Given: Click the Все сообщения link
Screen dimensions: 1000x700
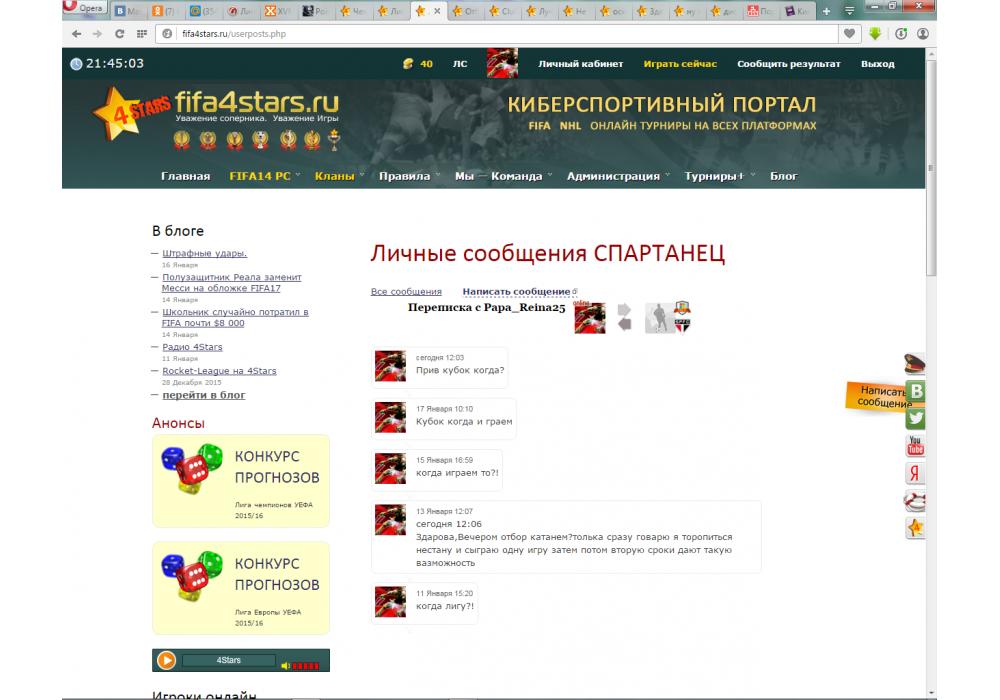Looking at the screenshot, I should tap(406, 292).
